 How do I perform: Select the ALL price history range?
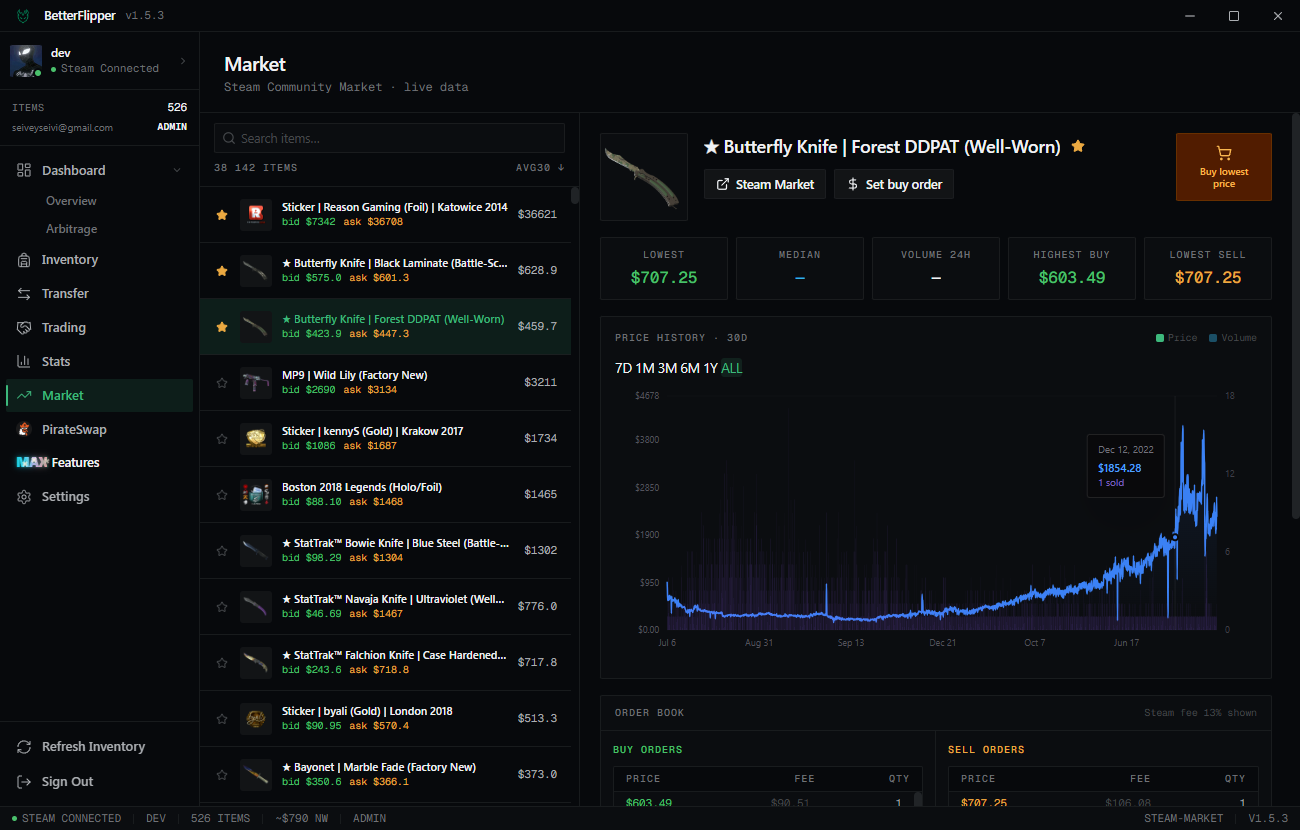coord(732,369)
